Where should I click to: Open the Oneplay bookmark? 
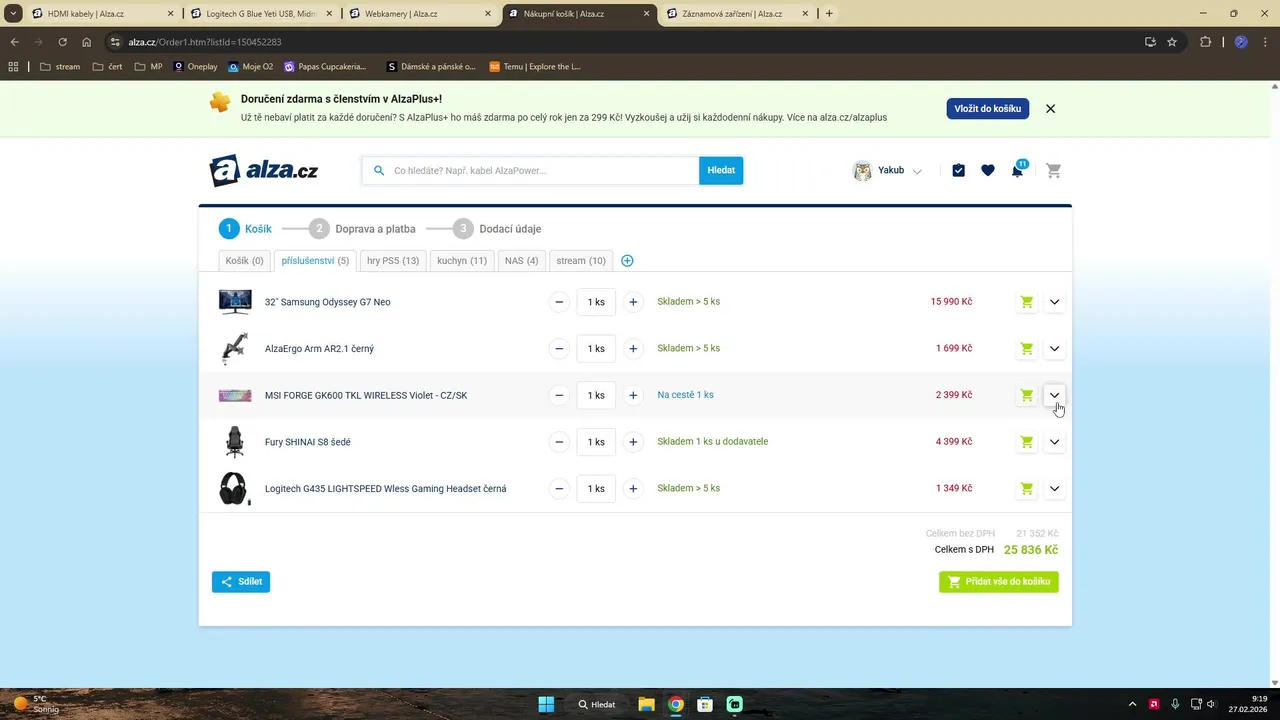(195, 67)
